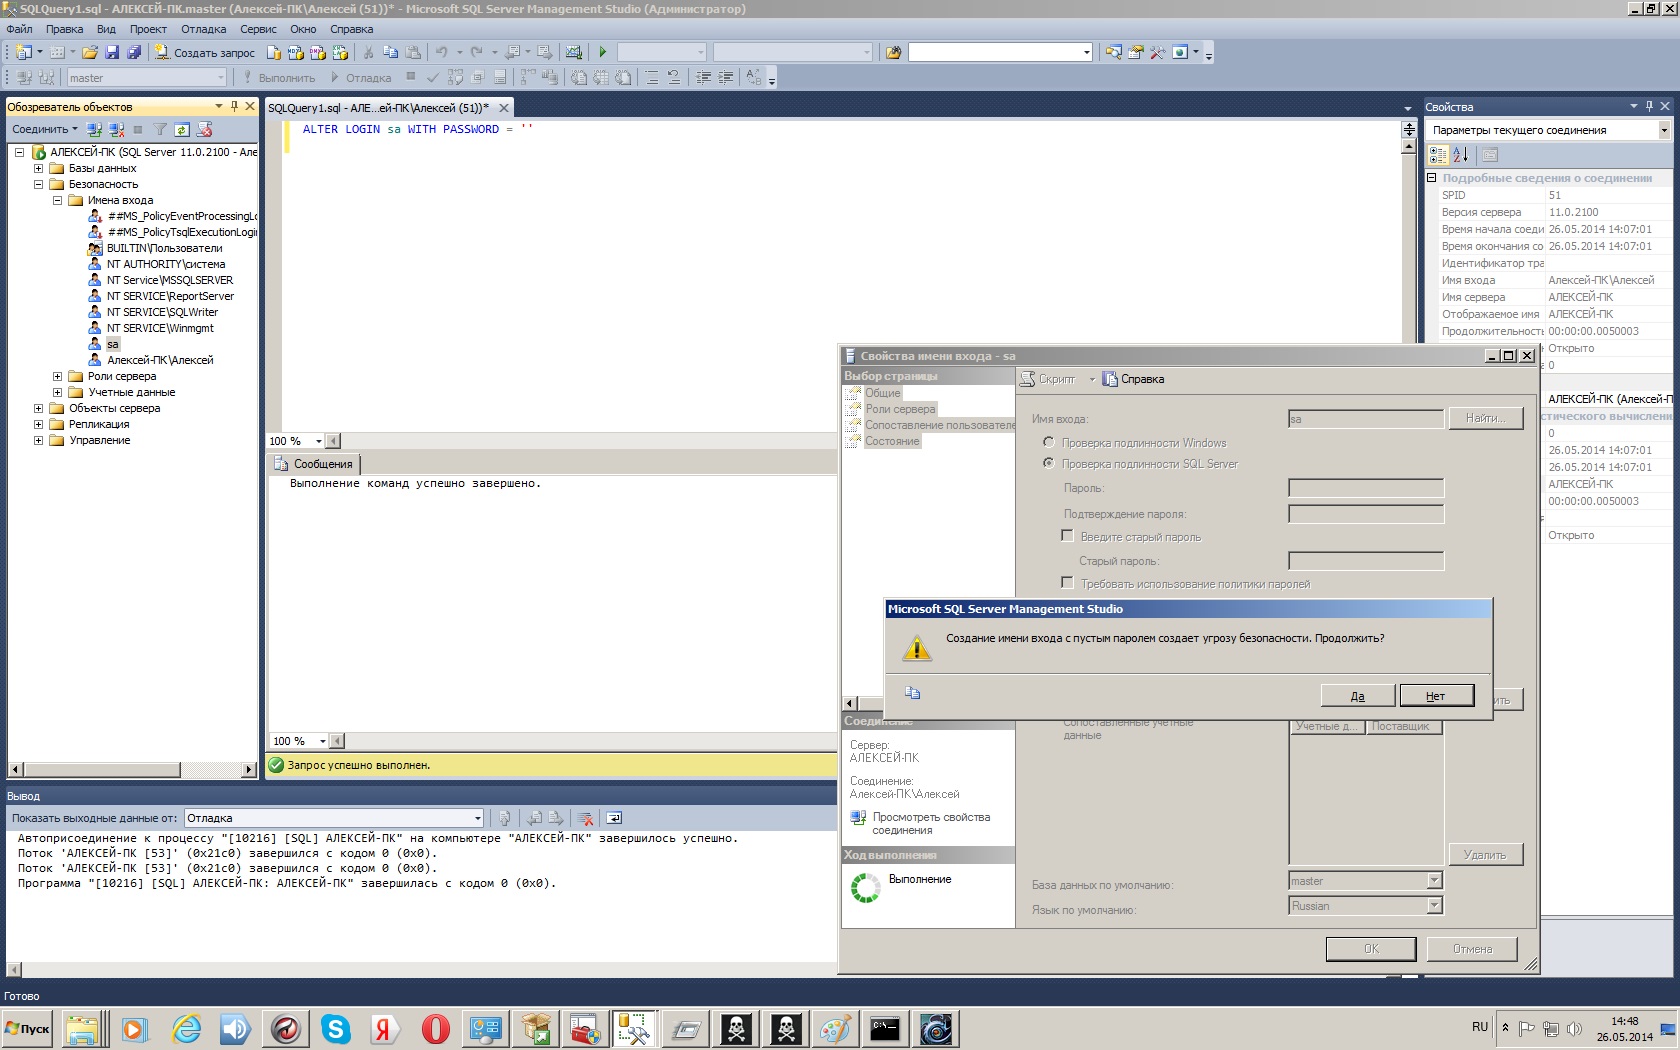Click the Decrease indent toolbar icon
1680x1050 pixels.
click(704, 77)
